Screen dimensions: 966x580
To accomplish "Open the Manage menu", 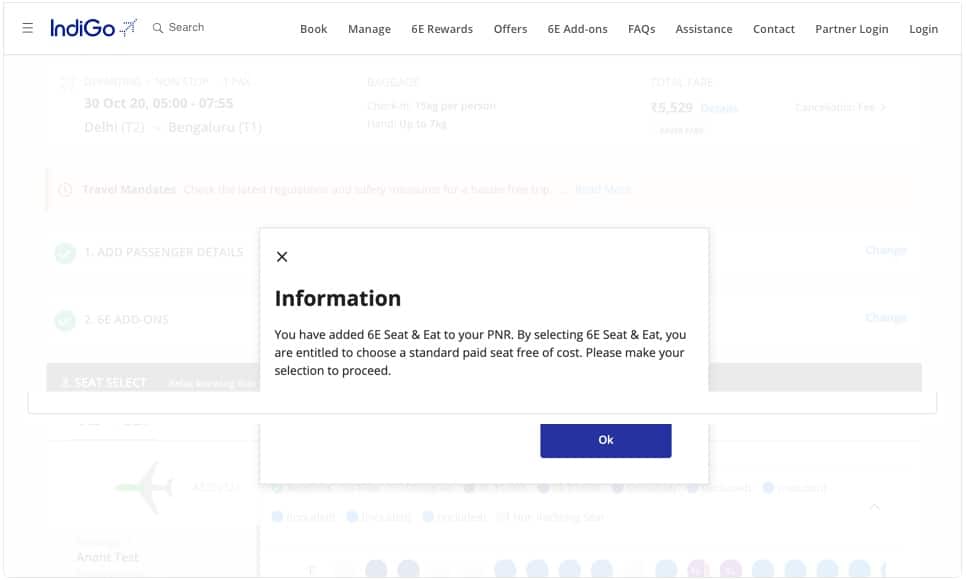I will tap(369, 29).
